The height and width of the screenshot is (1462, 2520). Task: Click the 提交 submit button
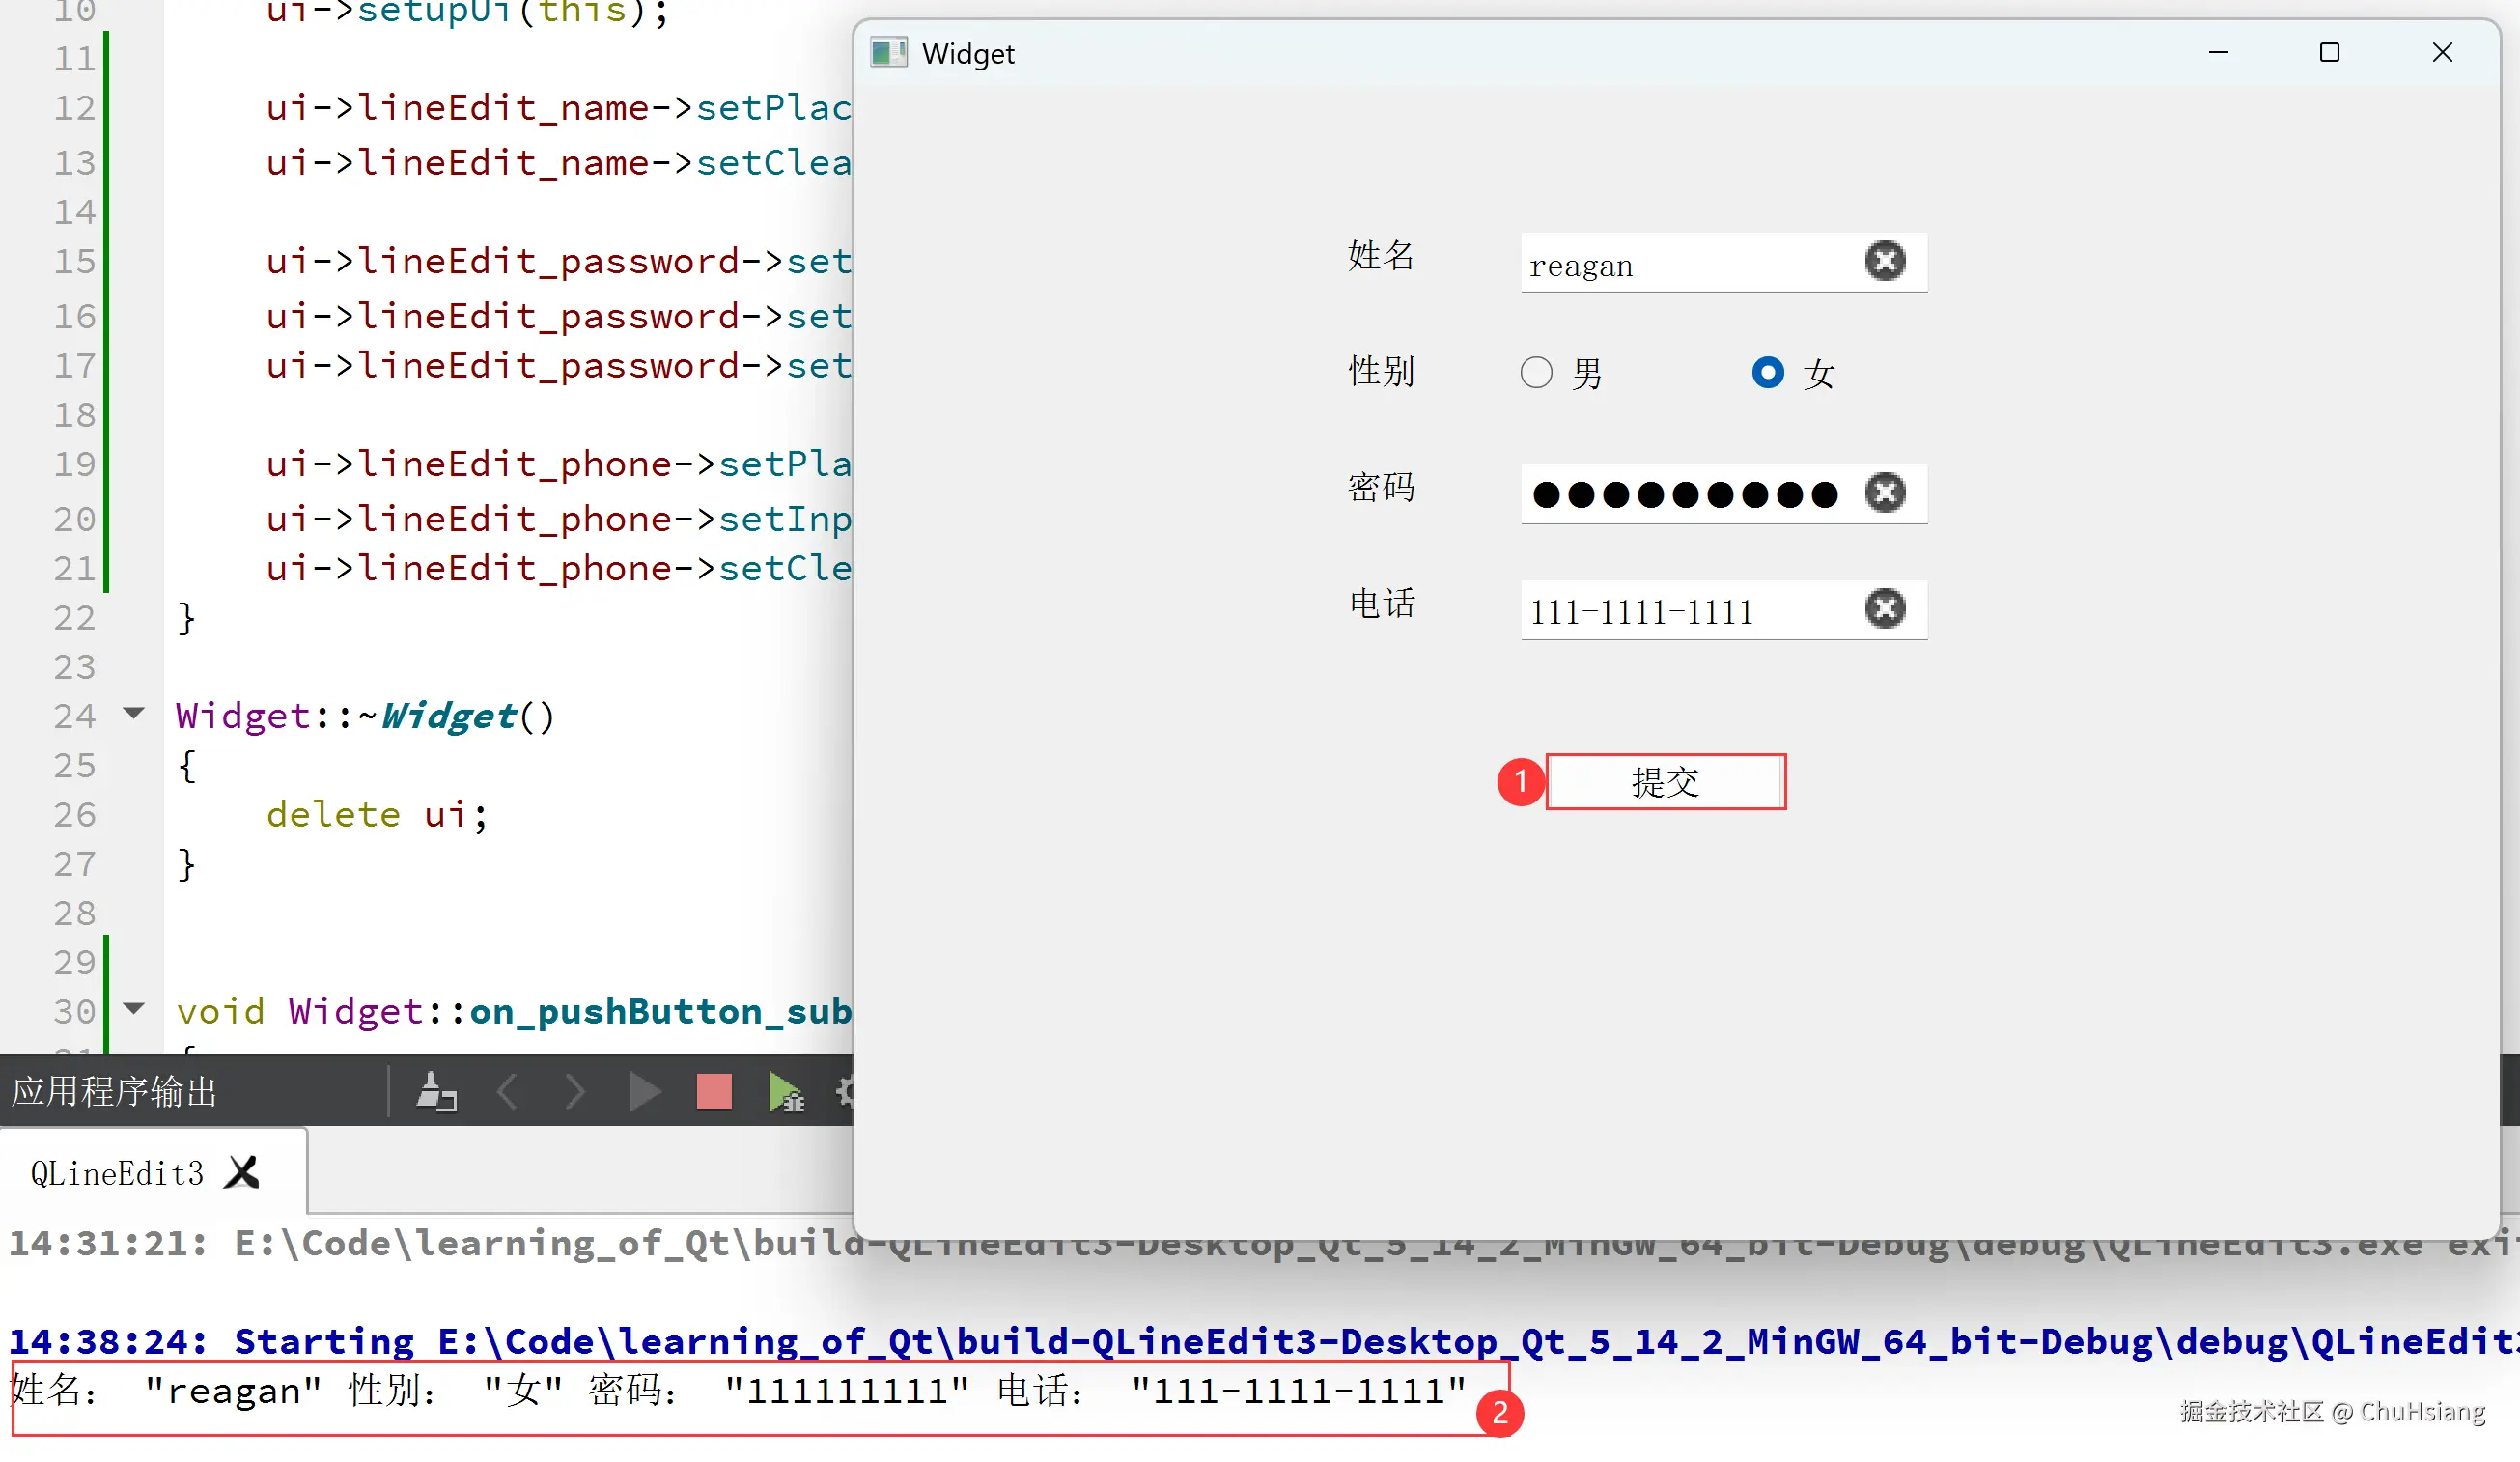[1665, 782]
